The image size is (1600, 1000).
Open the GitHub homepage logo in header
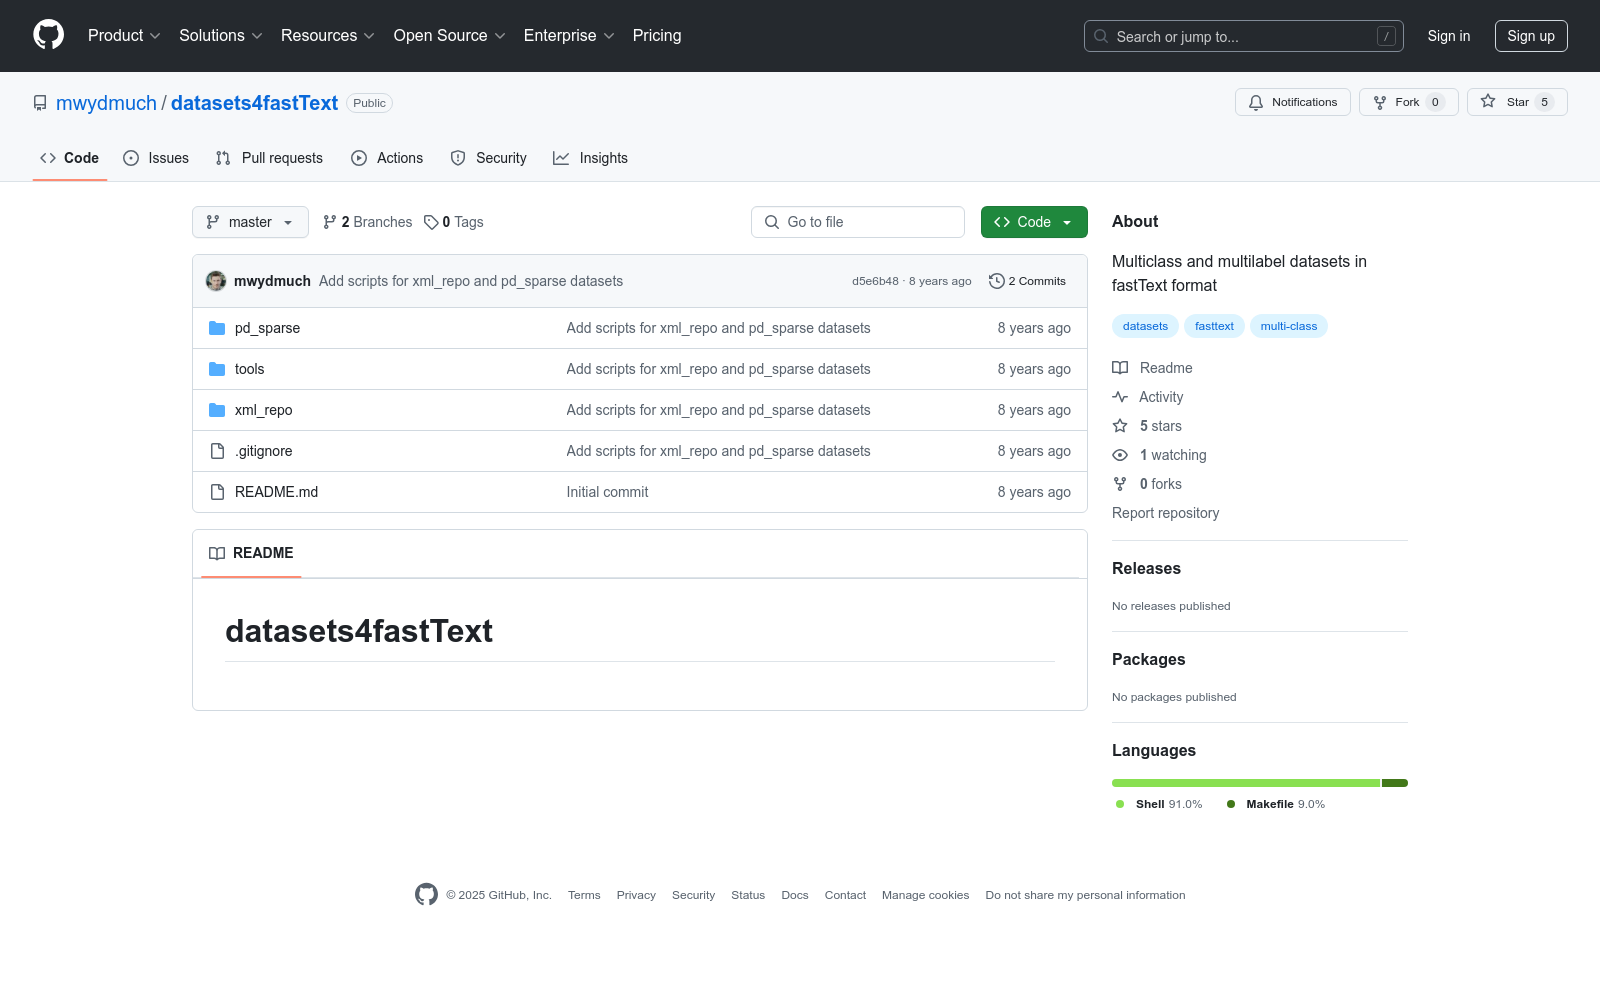pos(48,35)
